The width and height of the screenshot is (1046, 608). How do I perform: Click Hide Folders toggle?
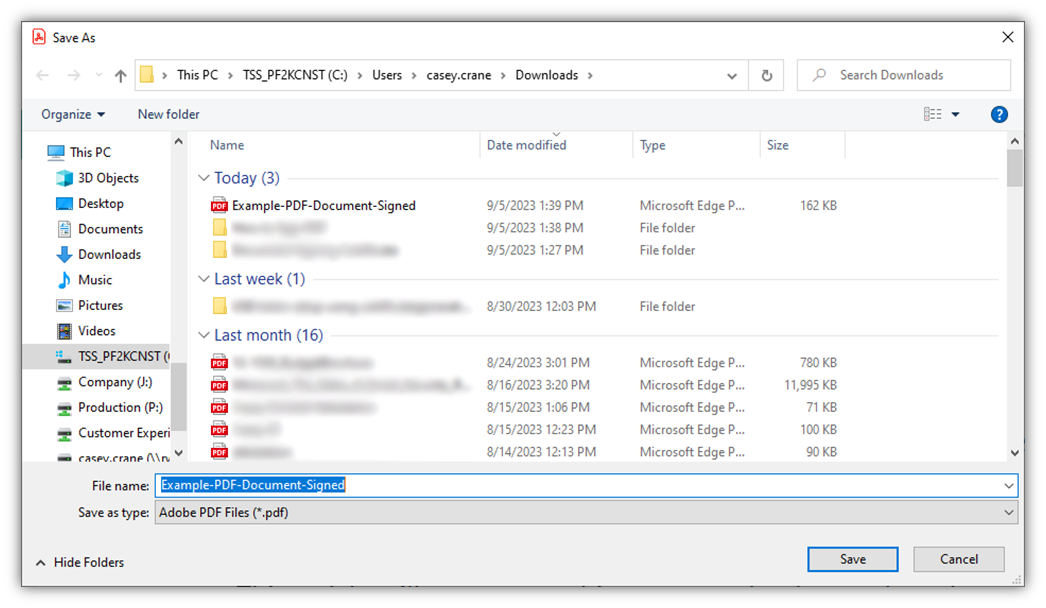(x=80, y=562)
